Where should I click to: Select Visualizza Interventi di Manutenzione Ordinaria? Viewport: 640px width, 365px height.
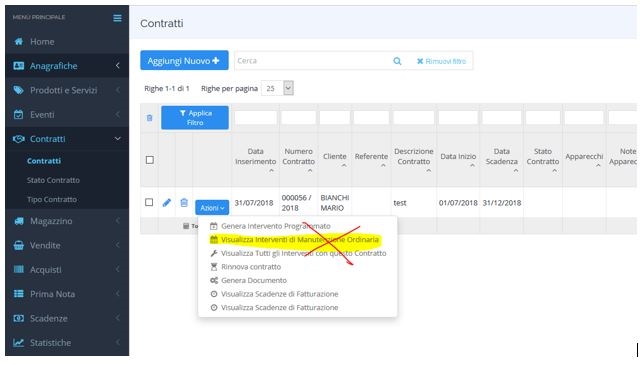click(300, 240)
